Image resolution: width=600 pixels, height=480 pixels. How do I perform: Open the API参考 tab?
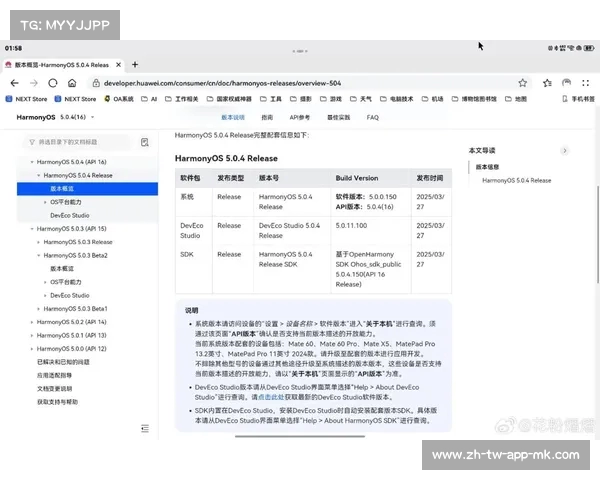[300, 118]
